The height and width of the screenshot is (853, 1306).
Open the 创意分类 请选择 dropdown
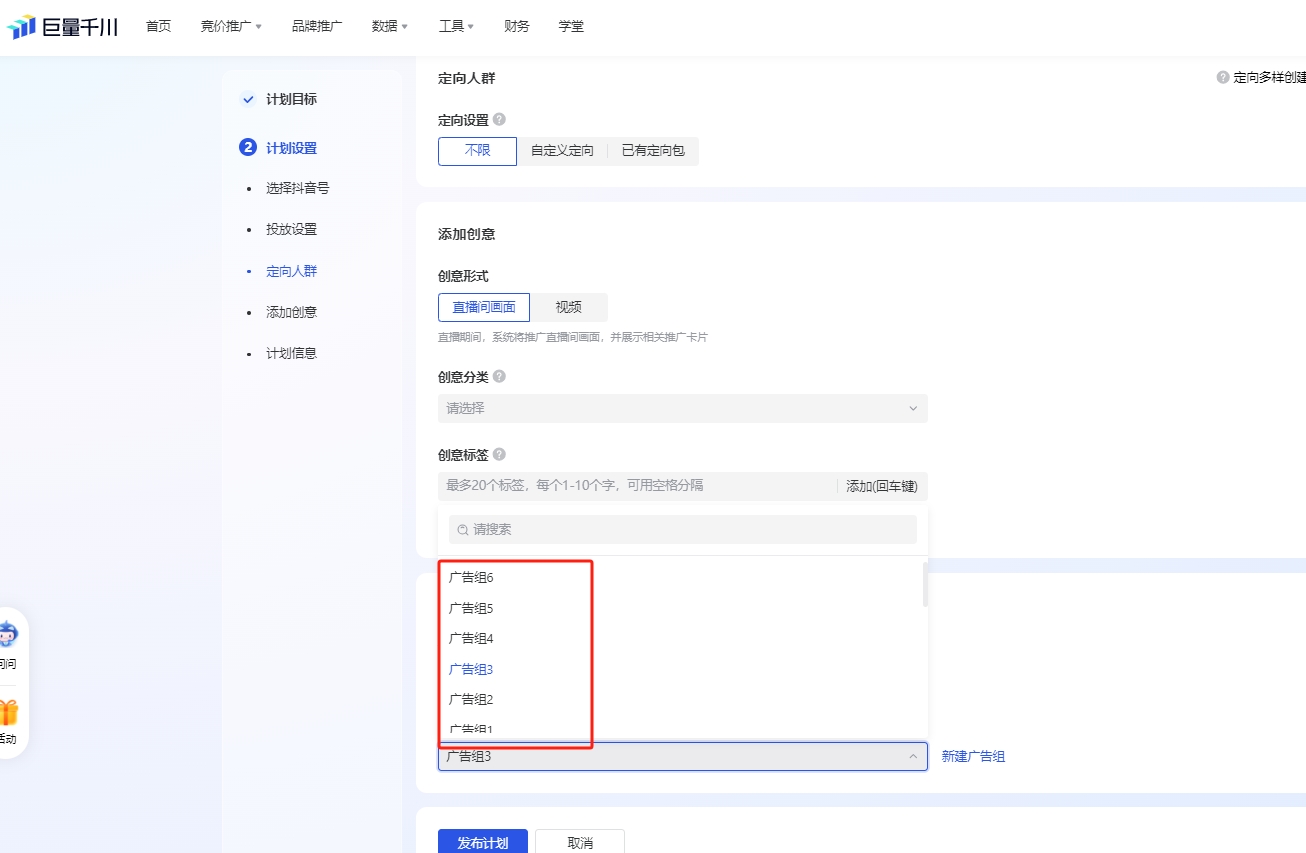point(682,408)
